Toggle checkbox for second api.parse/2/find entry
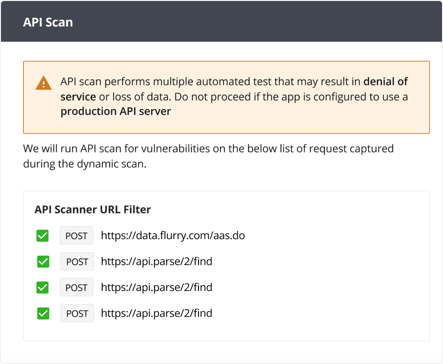The width and height of the screenshot is (443, 364). click(43, 287)
